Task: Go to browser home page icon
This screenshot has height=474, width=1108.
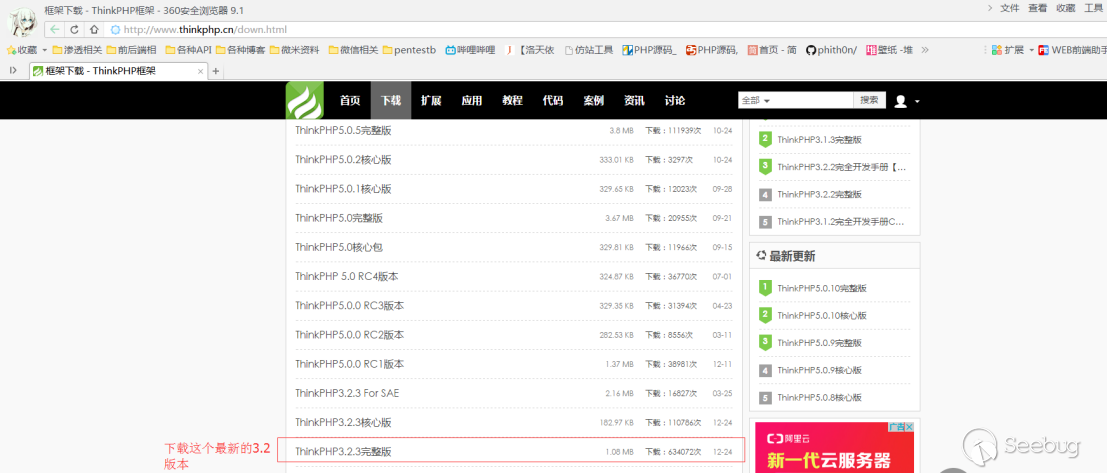Action: 94,30
